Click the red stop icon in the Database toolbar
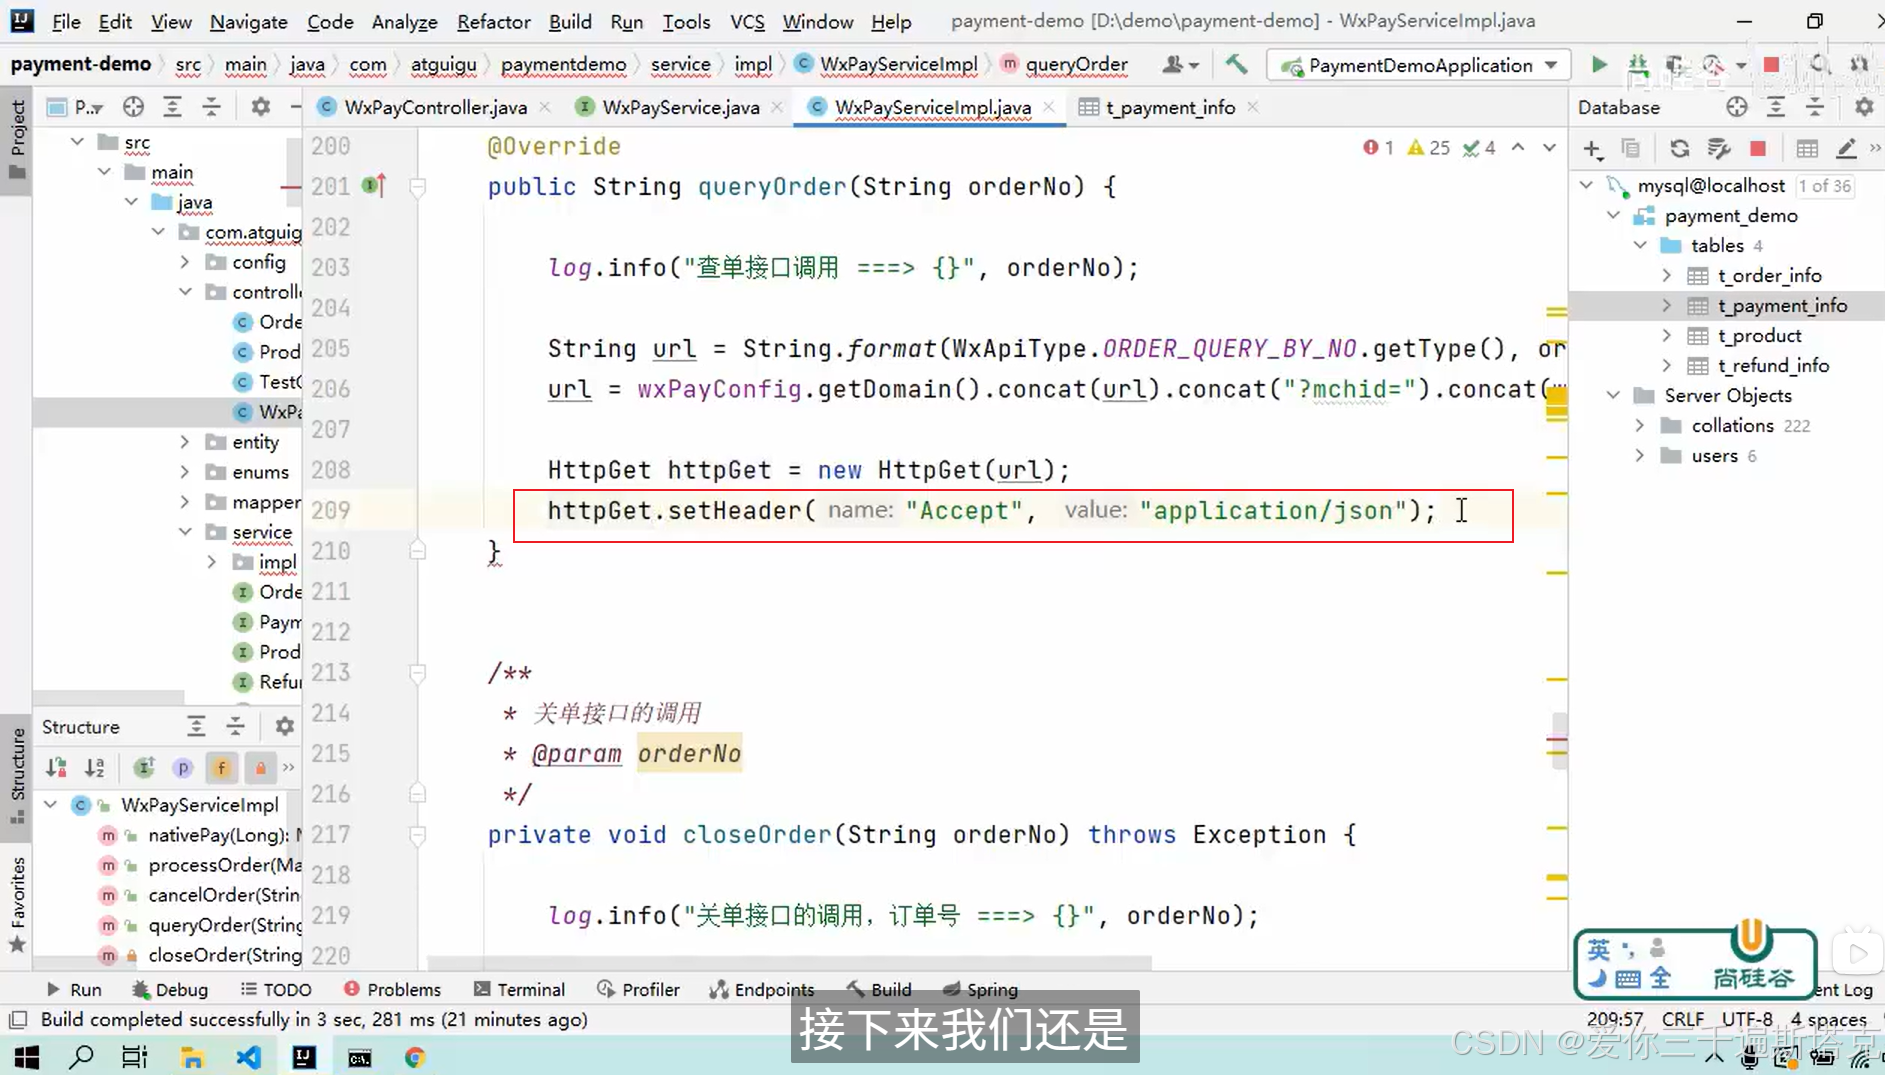 click(1758, 149)
